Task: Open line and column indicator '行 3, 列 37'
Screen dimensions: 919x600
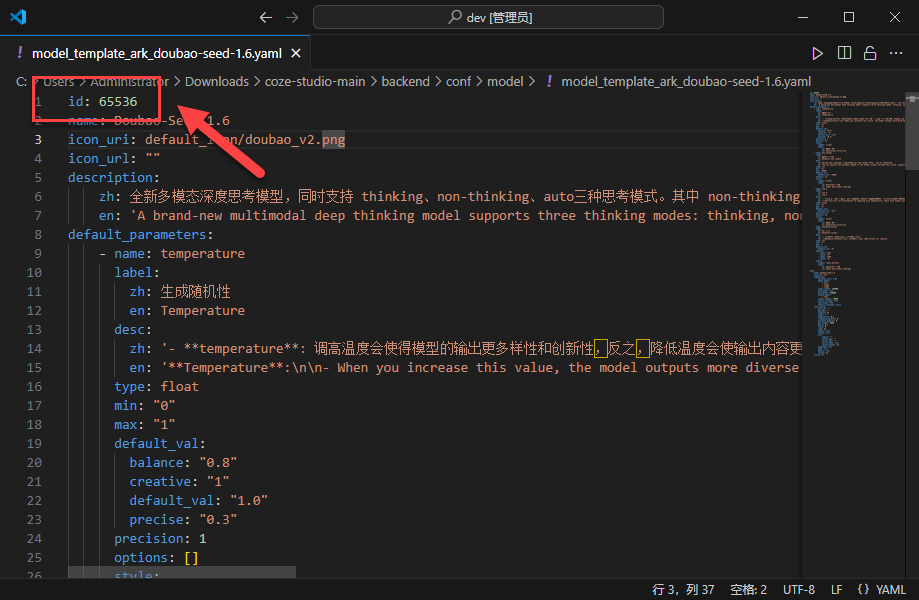Action: pyautogui.click(x=684, y=589)
